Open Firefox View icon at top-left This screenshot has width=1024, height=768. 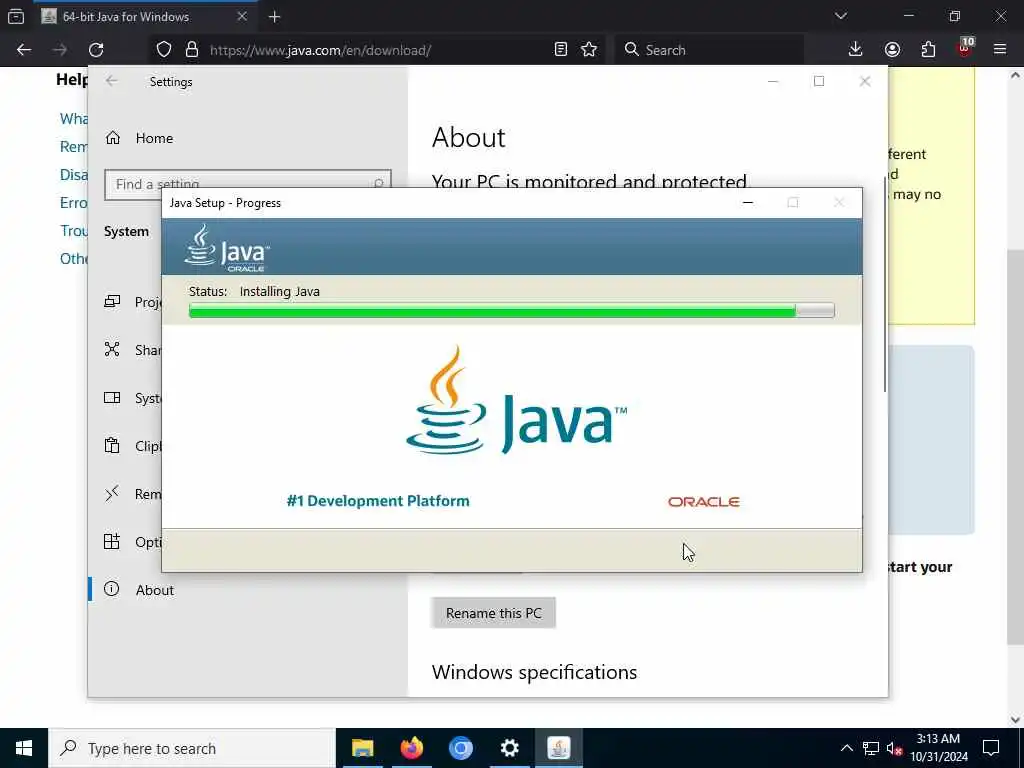coord(16,16)
